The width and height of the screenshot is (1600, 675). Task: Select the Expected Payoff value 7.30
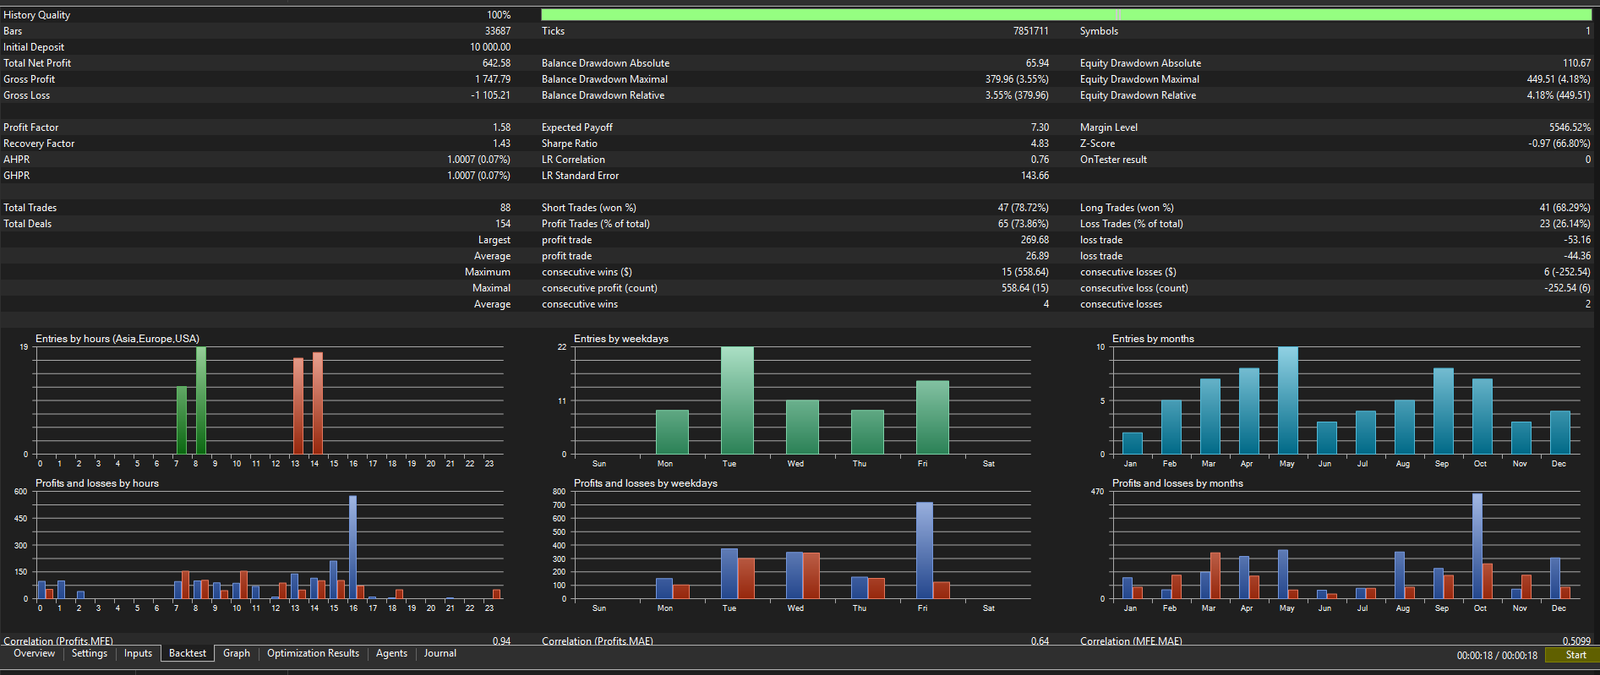(1040, 127)
